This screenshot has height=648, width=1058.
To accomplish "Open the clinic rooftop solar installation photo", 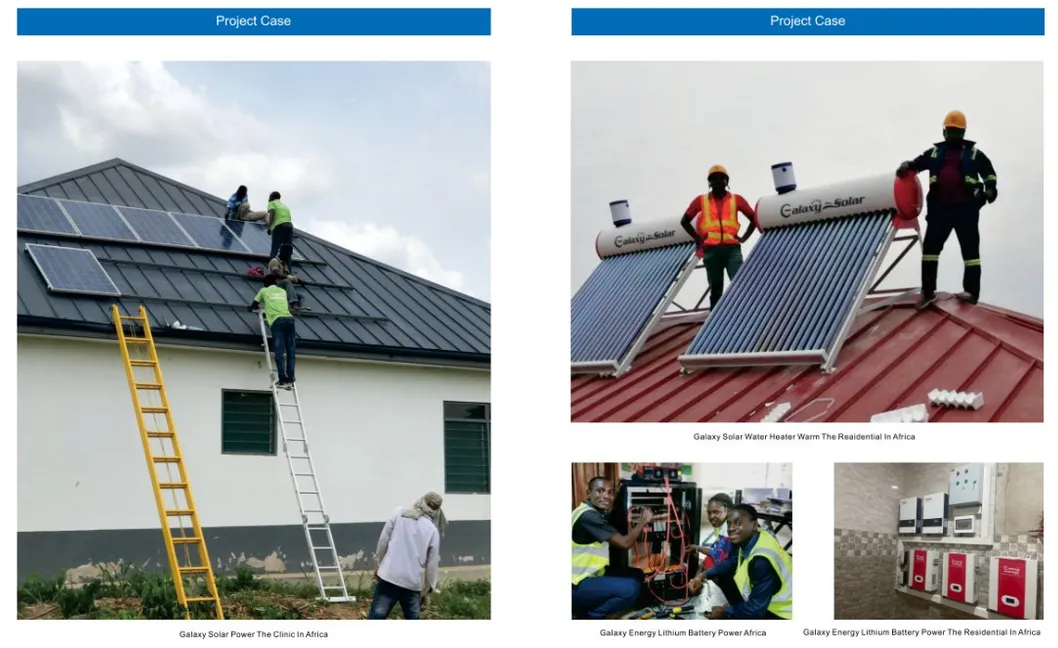I will click(x=254, y=340).
